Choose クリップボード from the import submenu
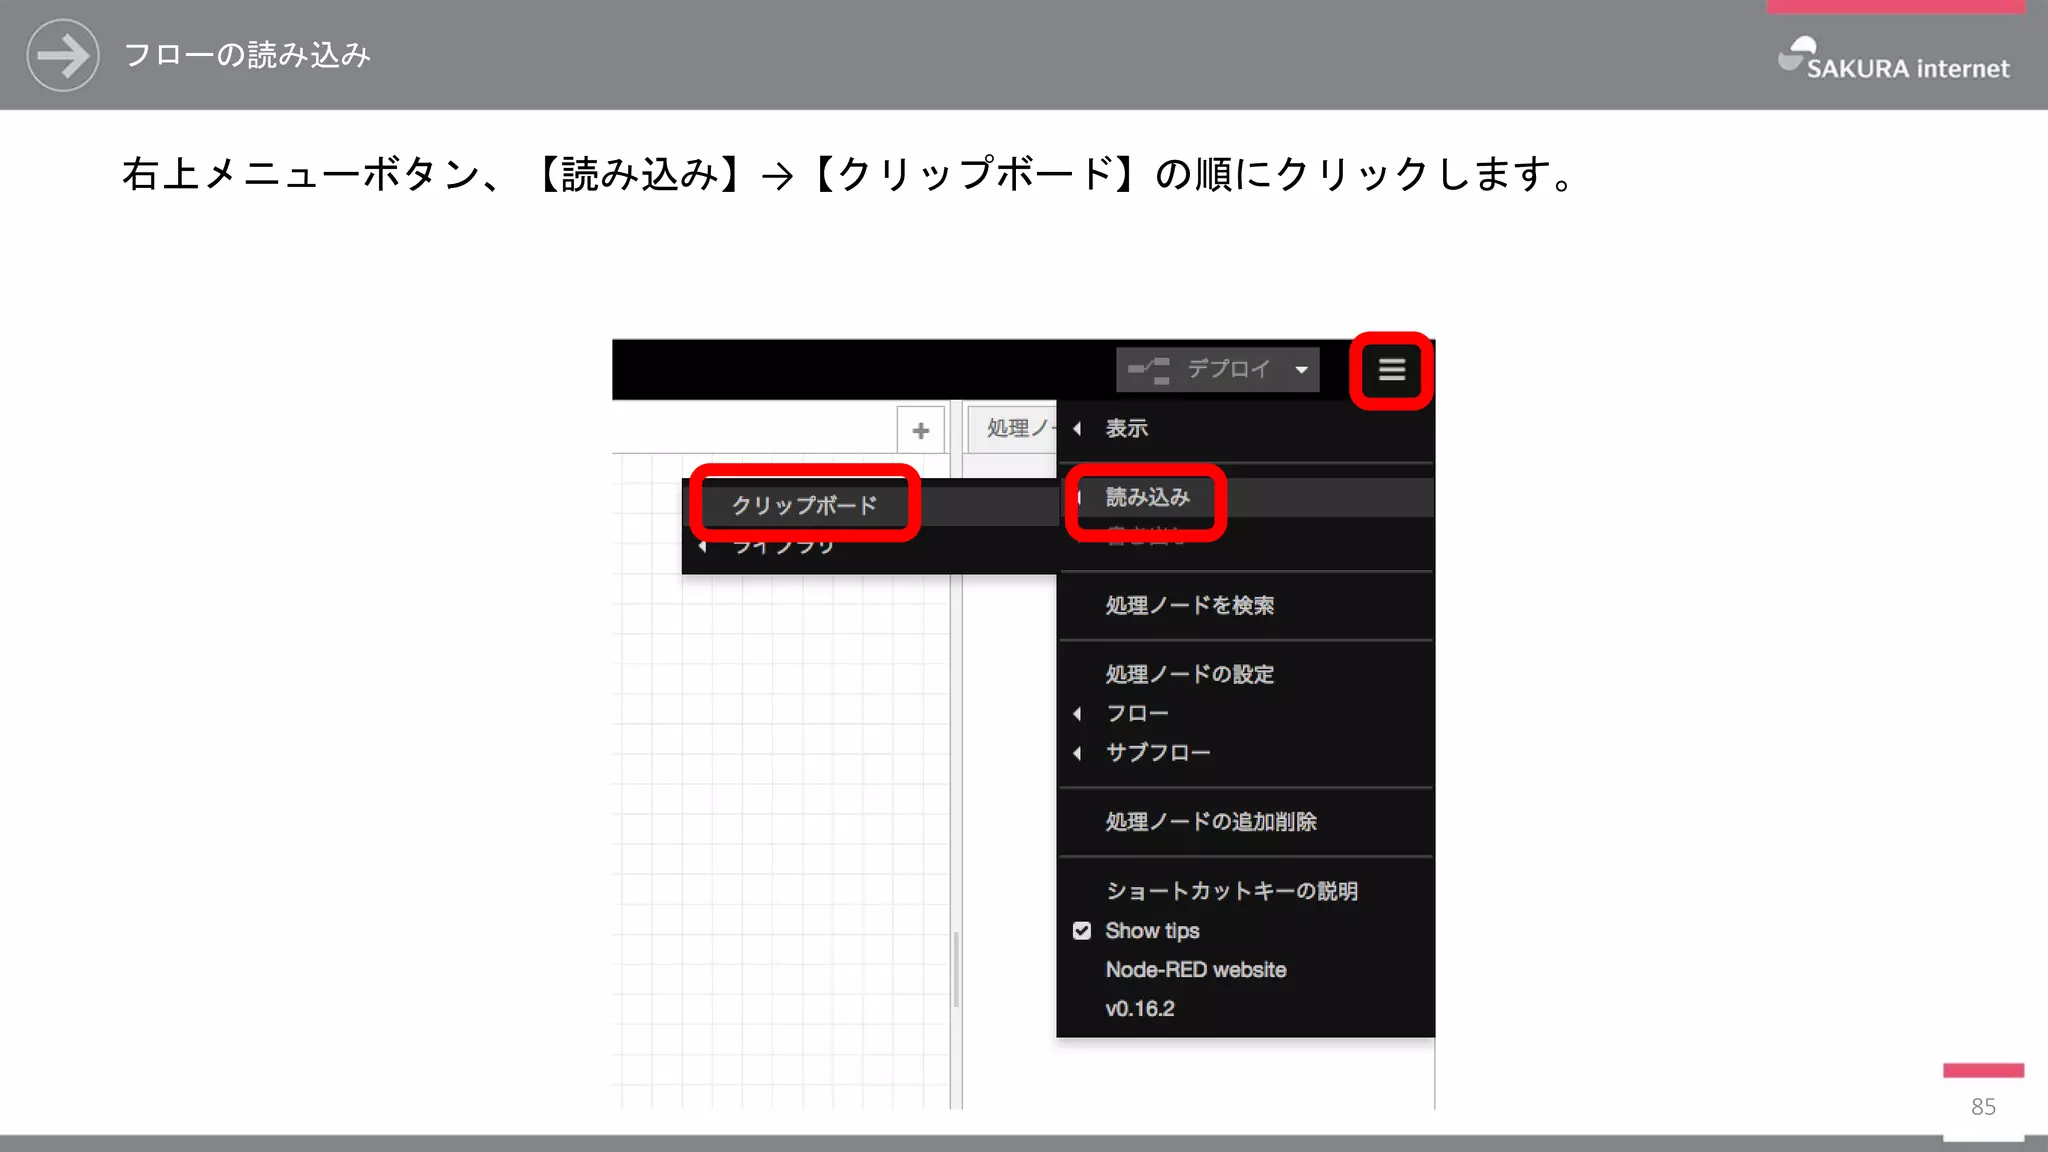This screenshot has width=2048, height=1152. tap(870, 505)
